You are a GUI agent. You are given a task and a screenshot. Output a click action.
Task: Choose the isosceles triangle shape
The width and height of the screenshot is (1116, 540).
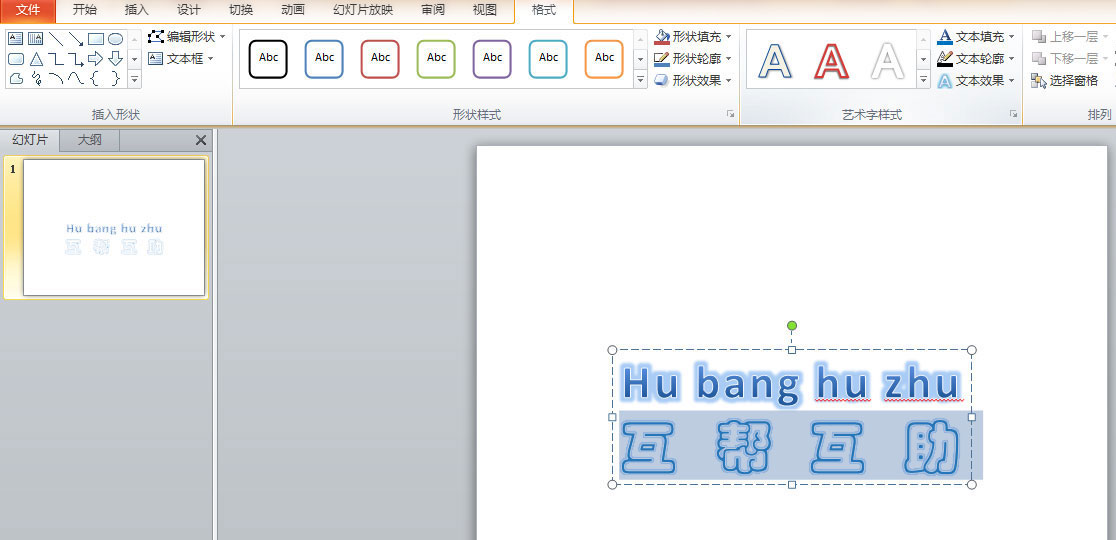[36, 59]
